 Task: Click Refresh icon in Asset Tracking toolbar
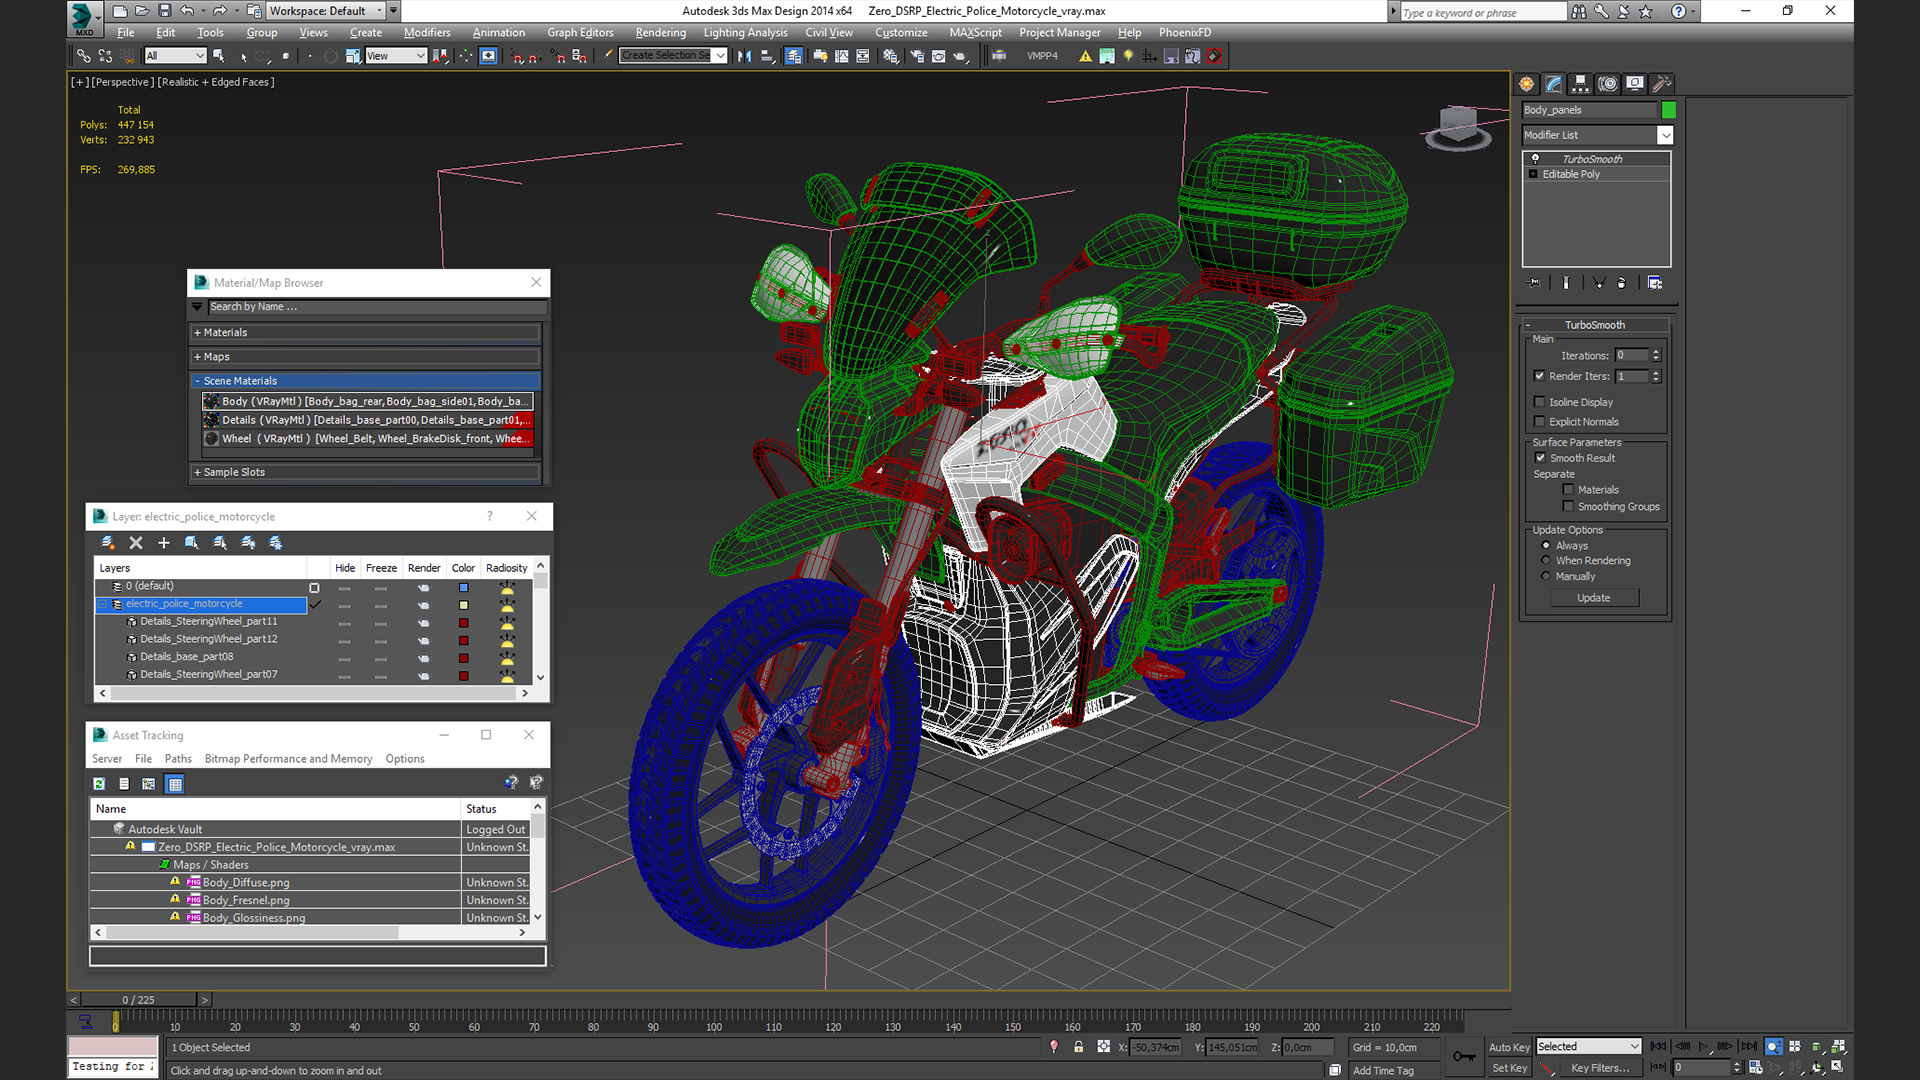point(99,784)
